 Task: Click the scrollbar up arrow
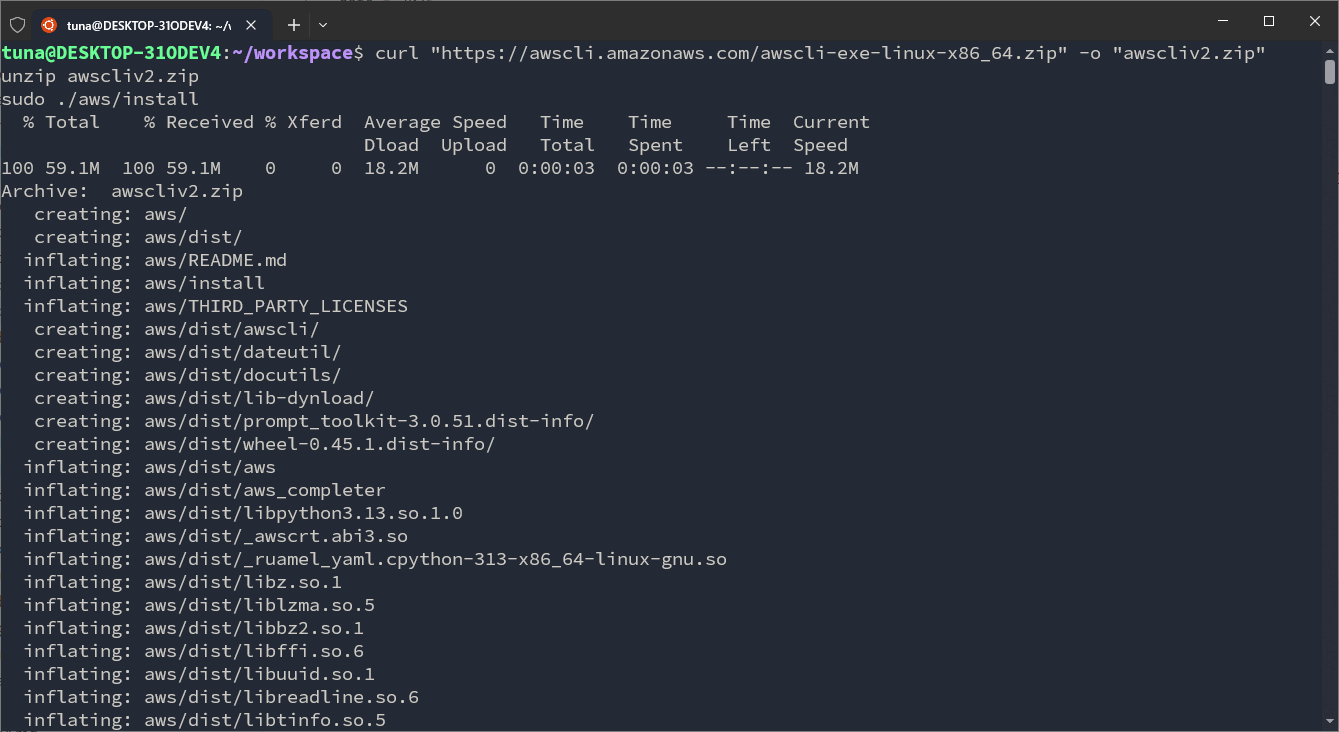coord(1330,50)
